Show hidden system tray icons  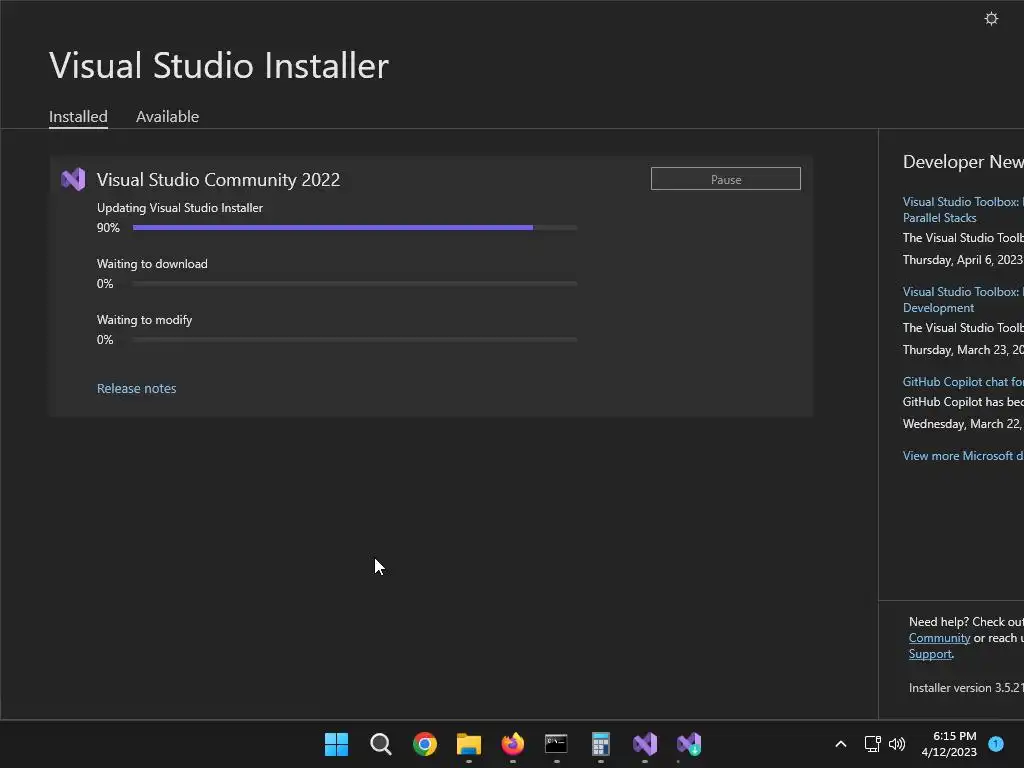(840, 744)
